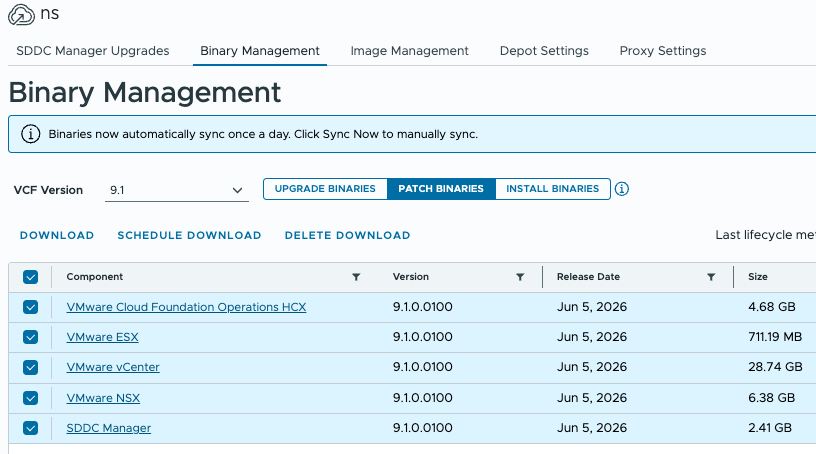
Task: Click the Version column header
Action: coord(411,277)
